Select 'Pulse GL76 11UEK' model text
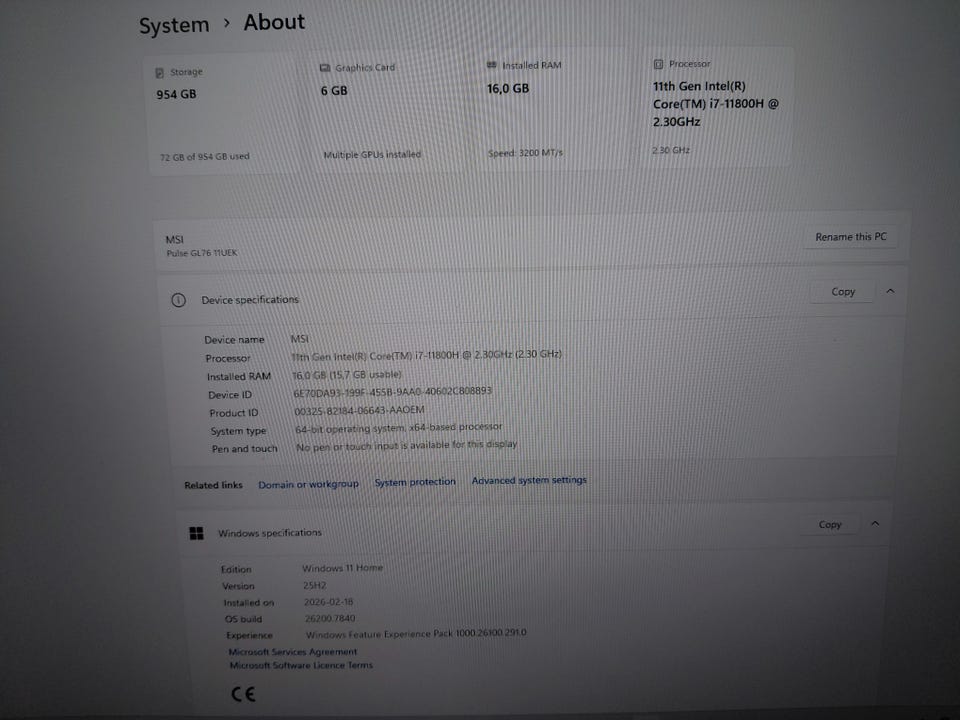 [x=201, y=253]
